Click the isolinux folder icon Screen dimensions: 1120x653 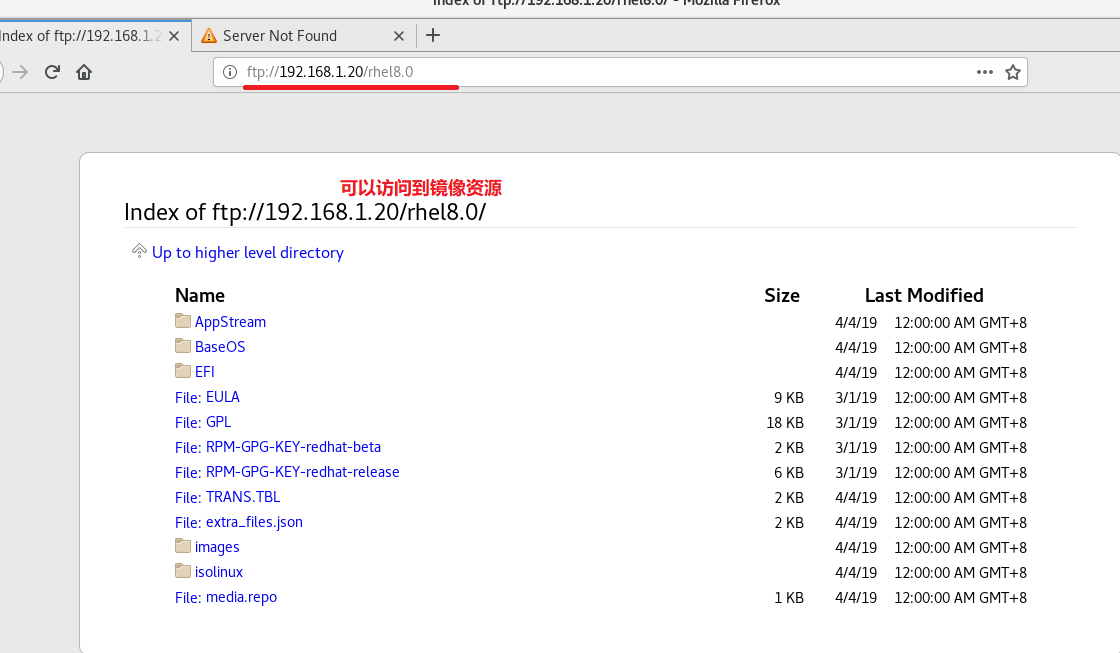pos(183,571)
